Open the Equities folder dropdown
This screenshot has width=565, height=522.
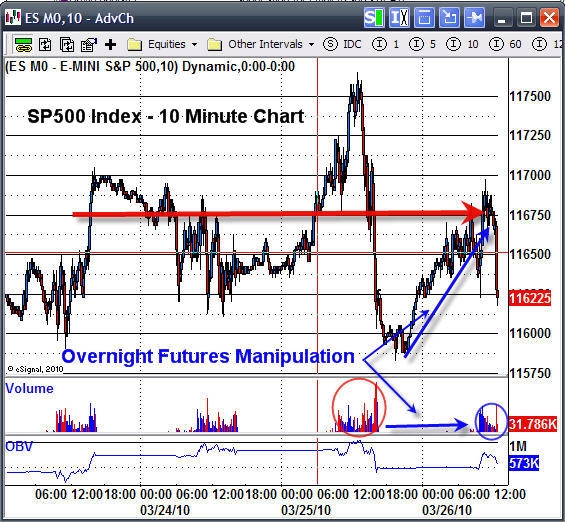click(162, 45)
